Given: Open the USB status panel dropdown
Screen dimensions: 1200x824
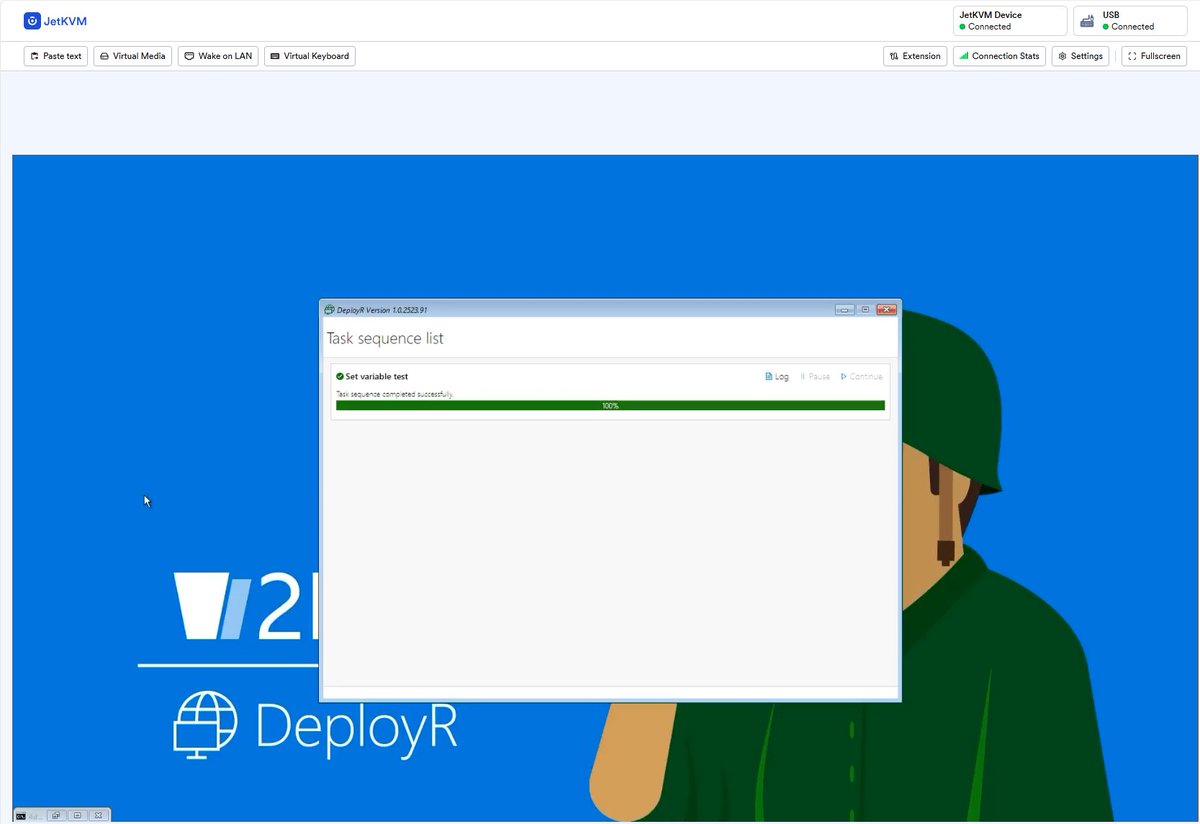Looking at the screenshot, I should 1129,20.
